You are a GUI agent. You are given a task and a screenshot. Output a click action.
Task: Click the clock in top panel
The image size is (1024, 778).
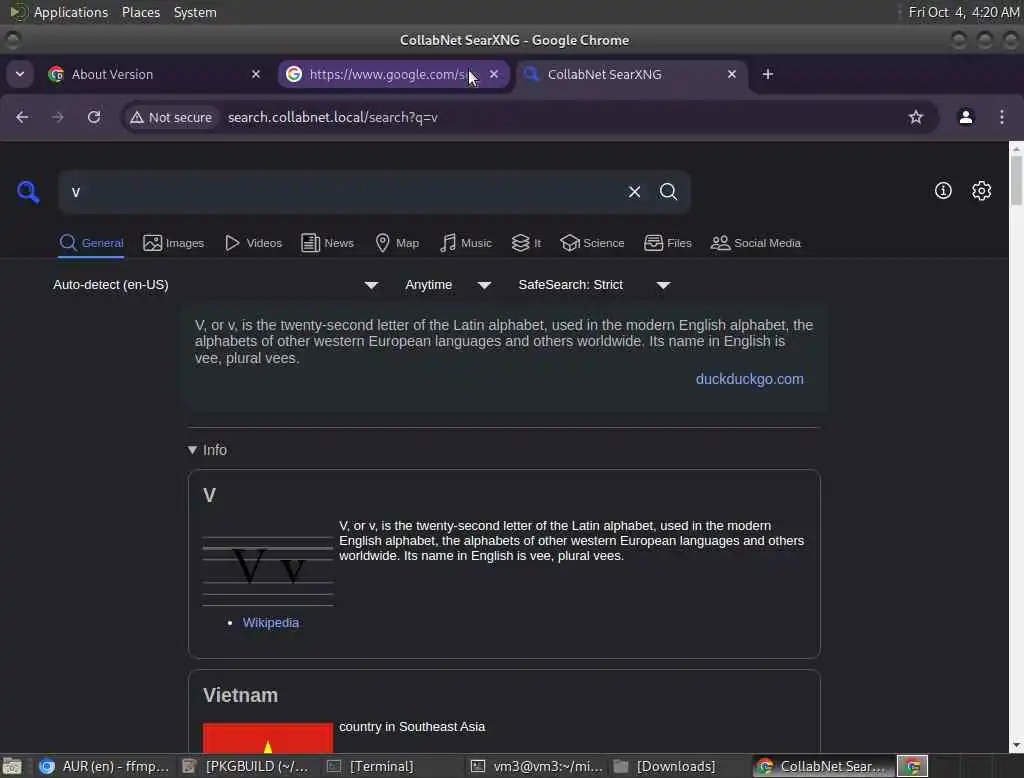point(963,12)
